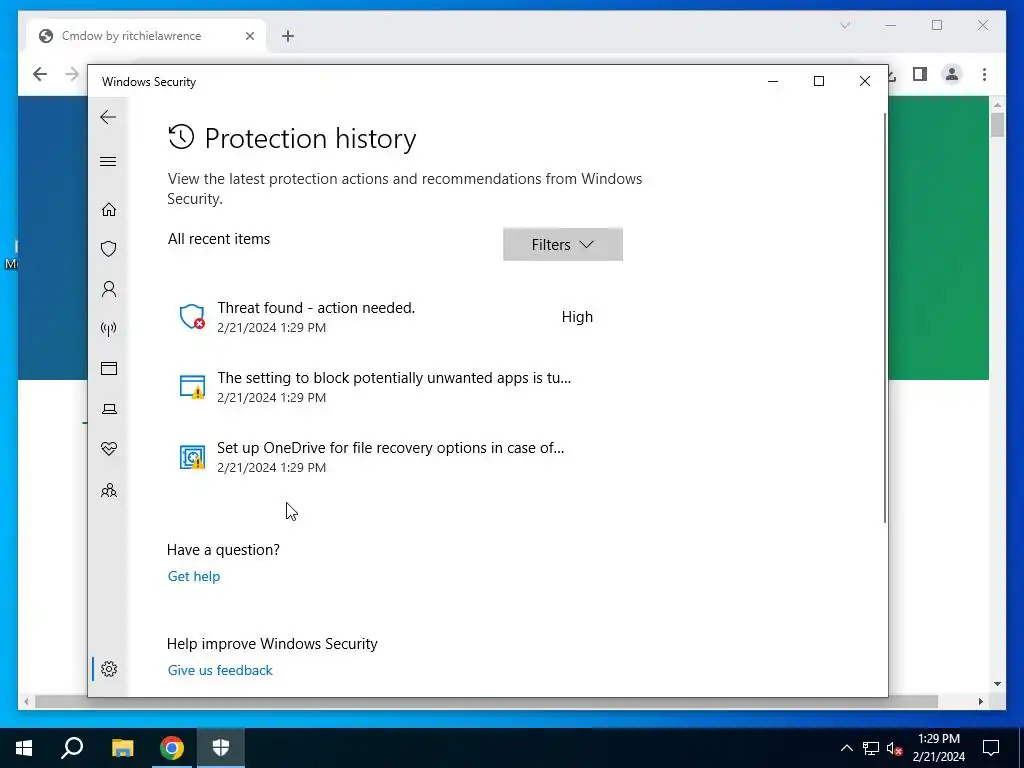The image size is (1024, 768).
Task: Click the unwanted apps warning icon
Action: [x=192, y=387]
